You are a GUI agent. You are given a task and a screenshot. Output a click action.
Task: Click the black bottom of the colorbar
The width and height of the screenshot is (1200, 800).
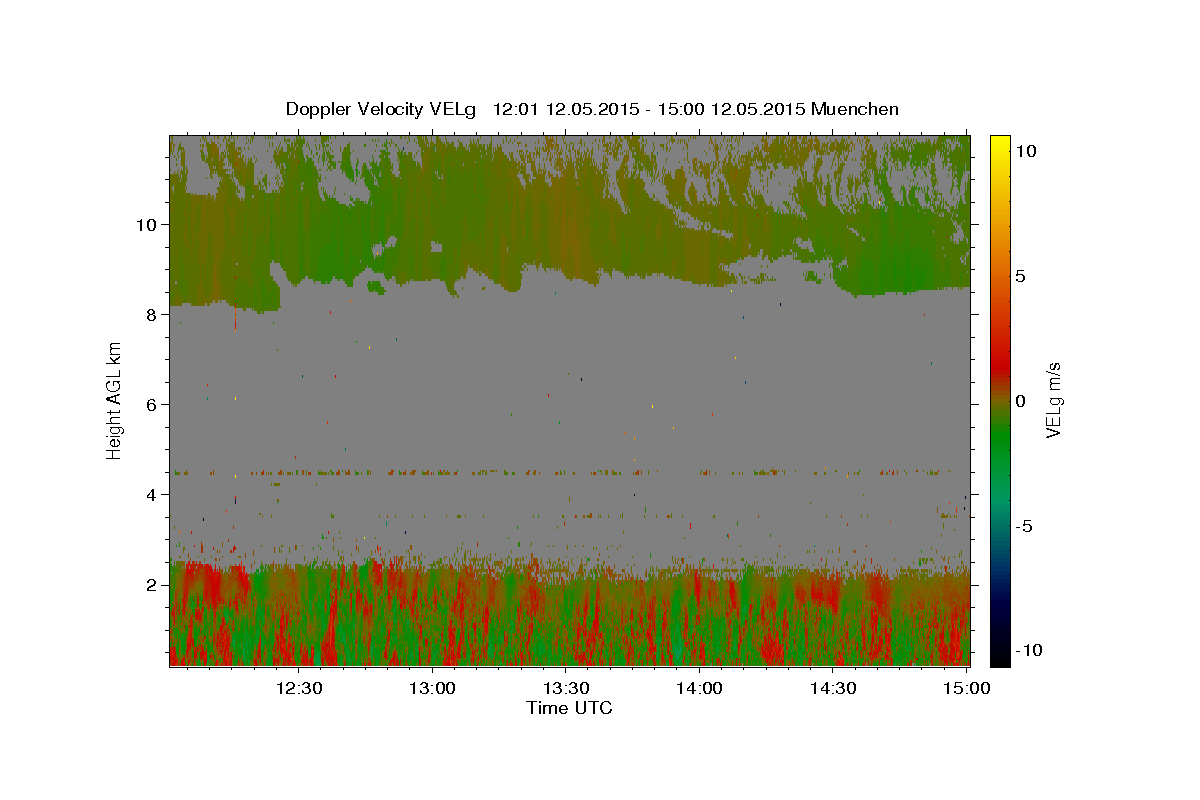click(999, 656)
